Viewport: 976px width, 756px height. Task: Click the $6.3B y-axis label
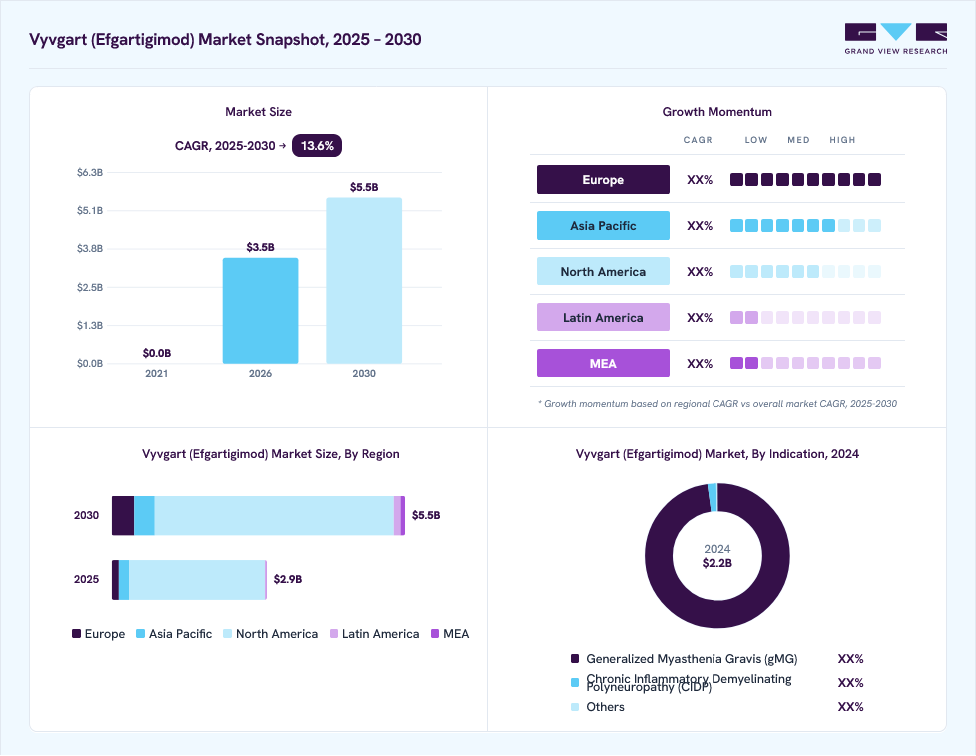click(90, 172)
